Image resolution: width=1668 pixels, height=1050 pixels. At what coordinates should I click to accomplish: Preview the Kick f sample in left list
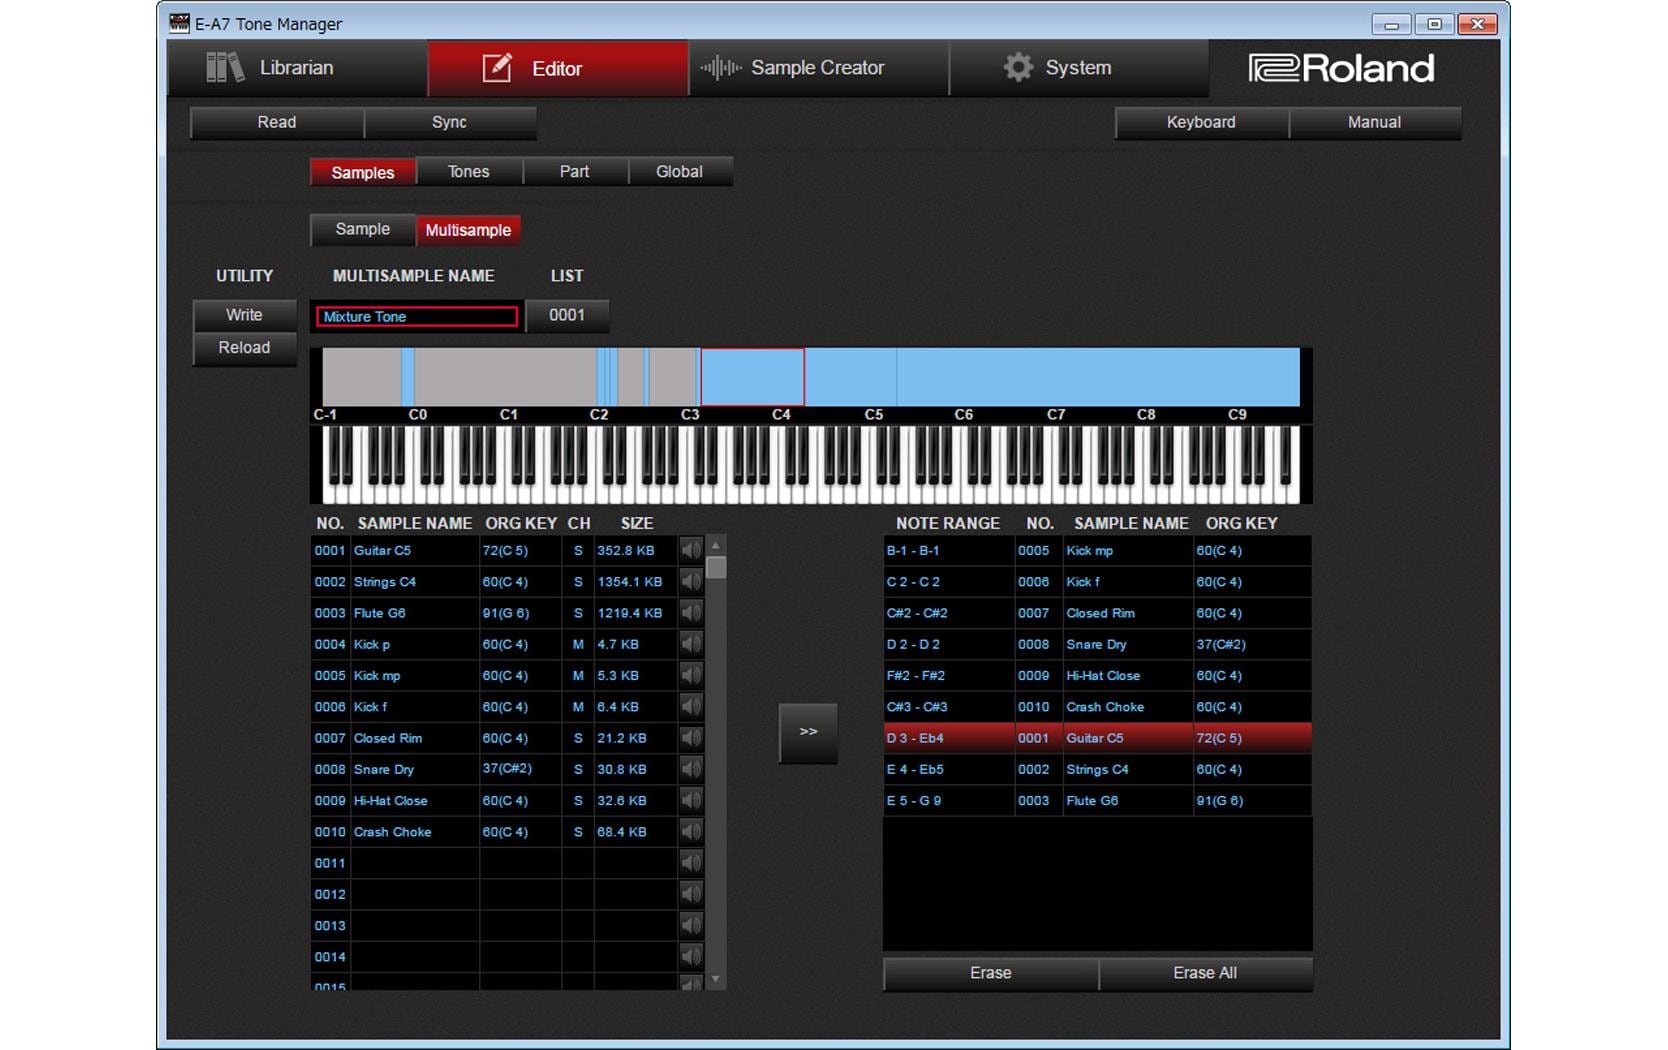[x=691, y=706]
